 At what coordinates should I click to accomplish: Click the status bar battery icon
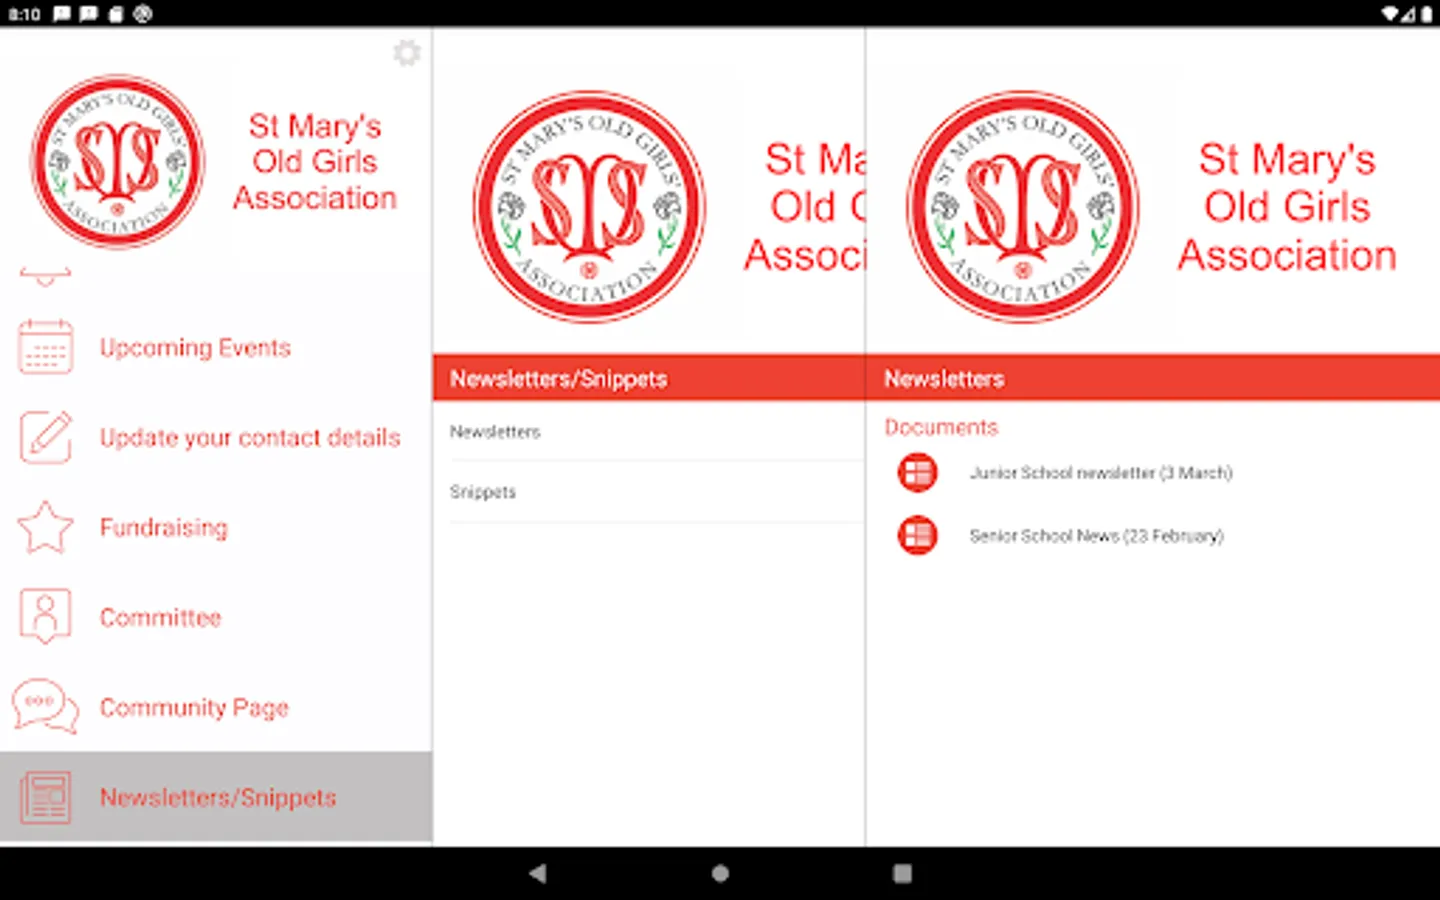tap(1426, 14)
